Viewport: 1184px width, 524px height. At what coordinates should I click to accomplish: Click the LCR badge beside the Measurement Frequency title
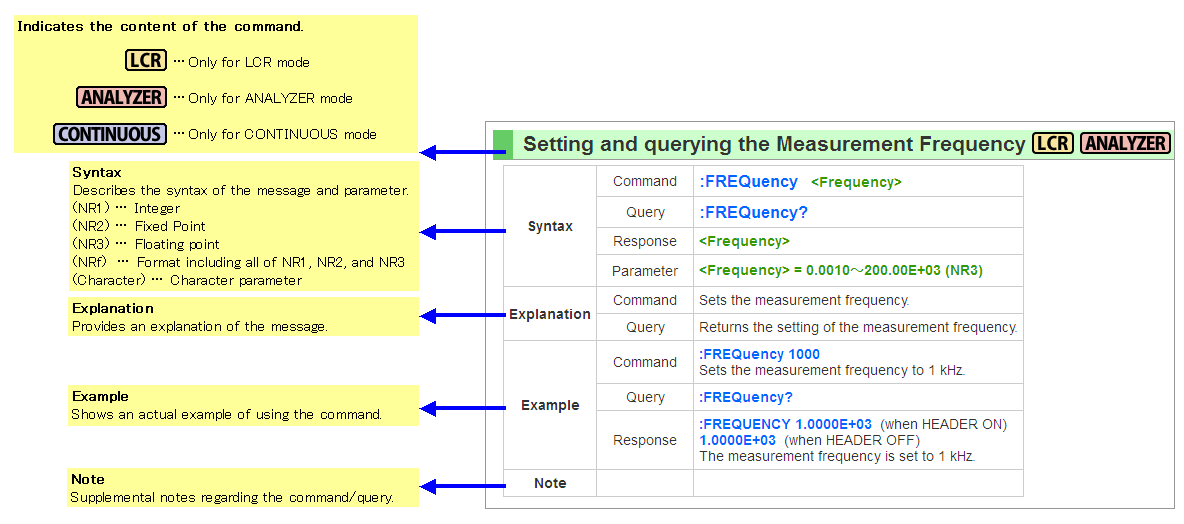pyautogui.click(x=1052, y=144)
